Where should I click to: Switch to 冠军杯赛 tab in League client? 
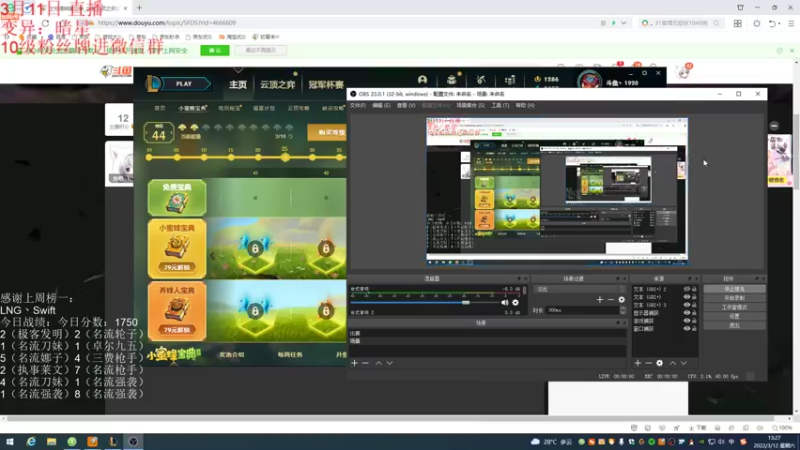326,85
